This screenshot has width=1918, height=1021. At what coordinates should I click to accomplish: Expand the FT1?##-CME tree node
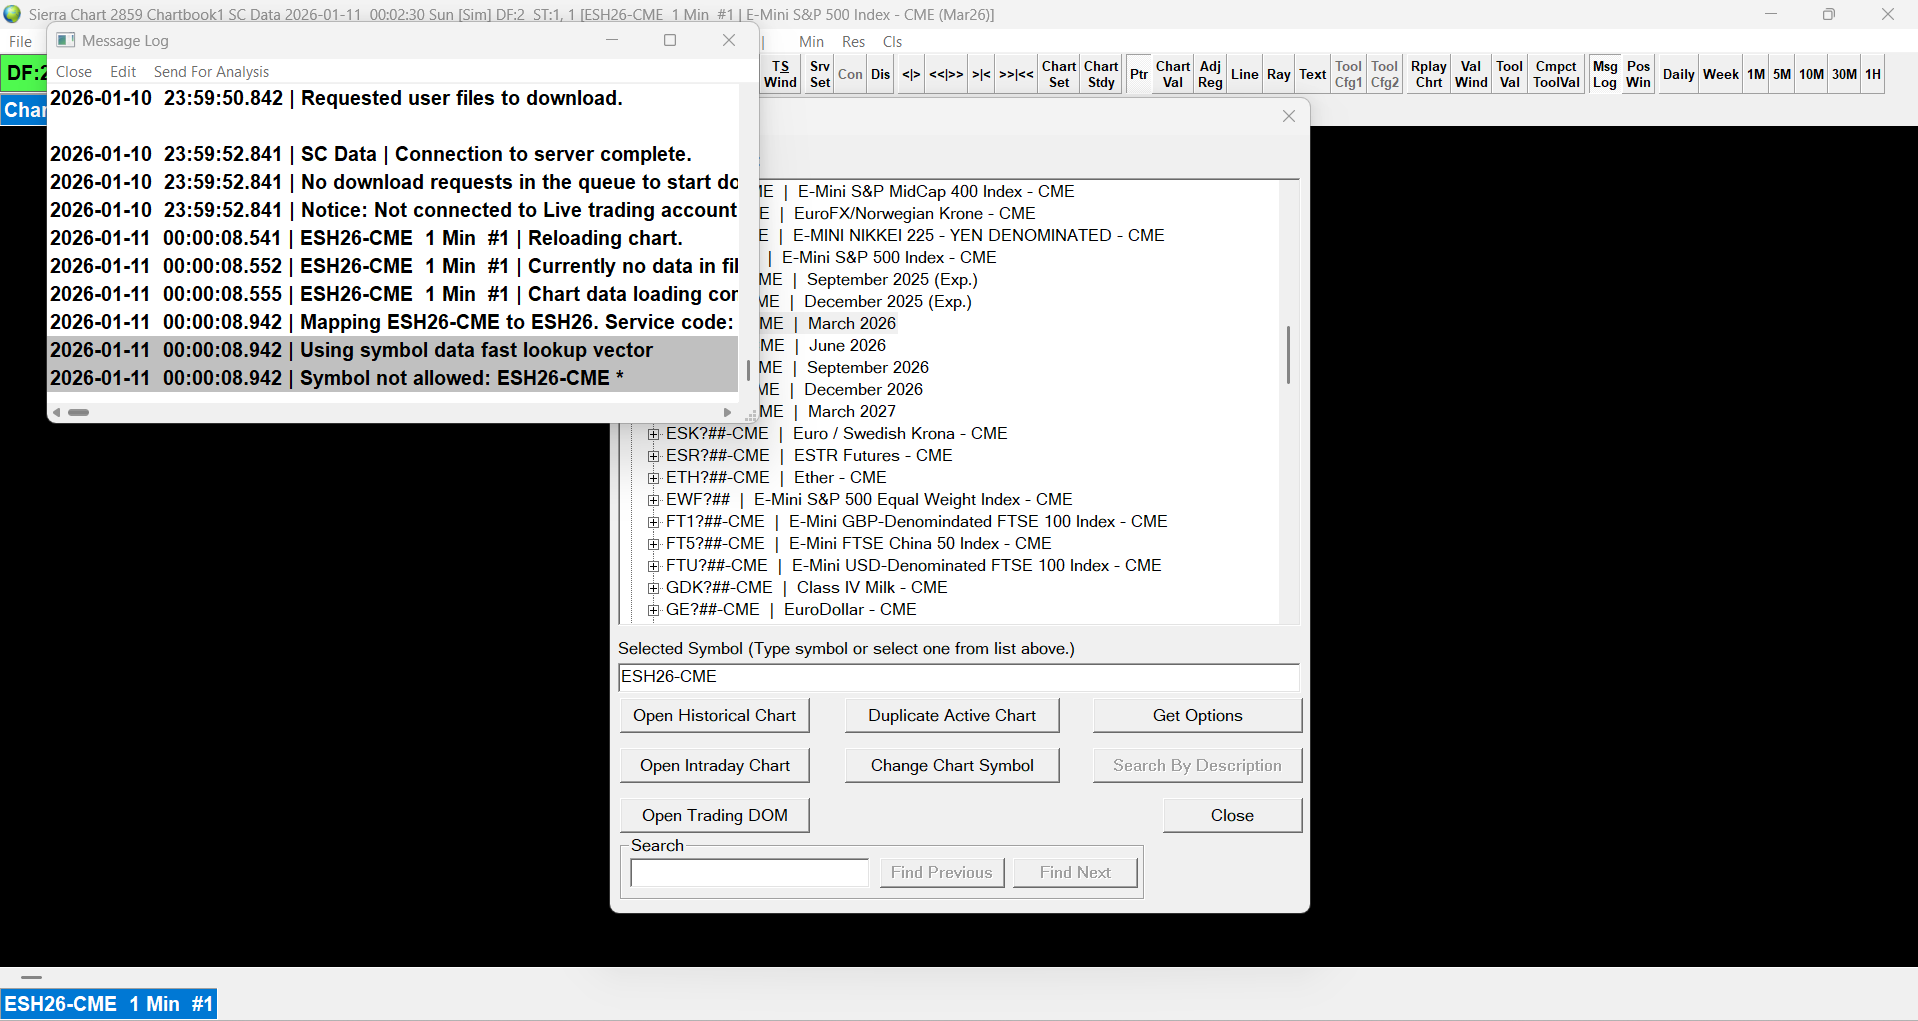point(654,522)
